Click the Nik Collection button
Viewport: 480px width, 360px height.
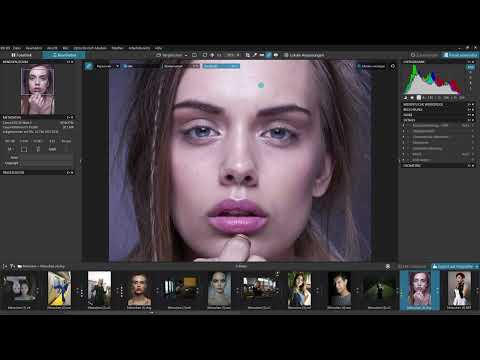413,267
